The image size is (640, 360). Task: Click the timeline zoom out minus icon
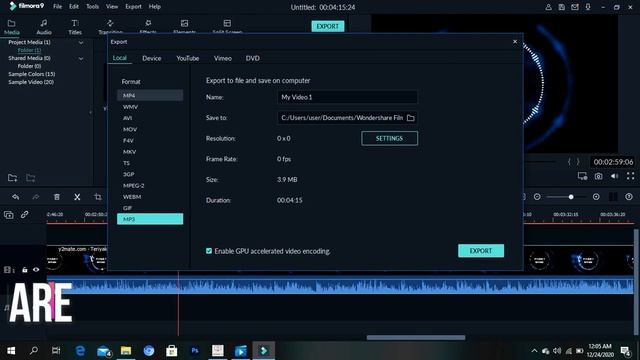(537, 197)
